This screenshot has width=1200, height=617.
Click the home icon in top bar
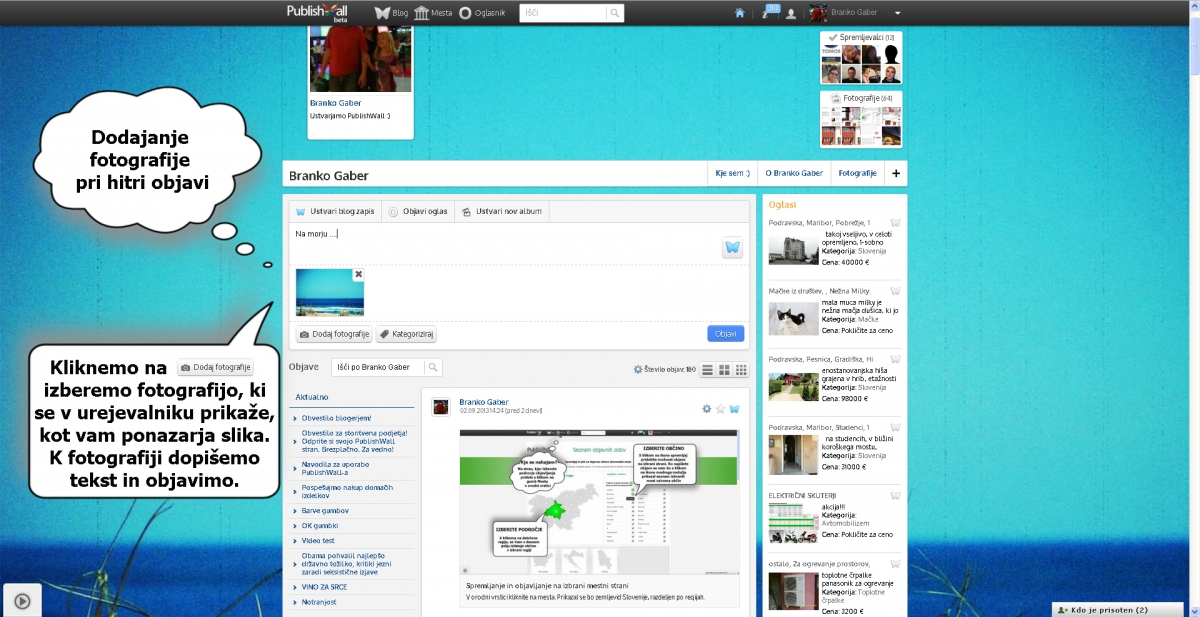click(740, 13)
